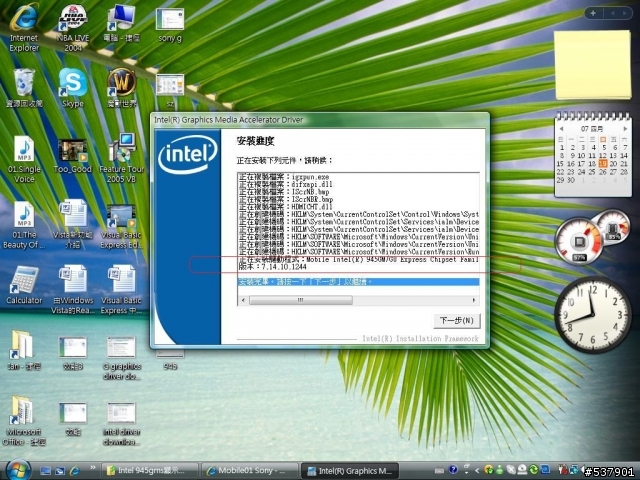
Task: Select day 19 in calendar gadget
Action: point(602,164)
